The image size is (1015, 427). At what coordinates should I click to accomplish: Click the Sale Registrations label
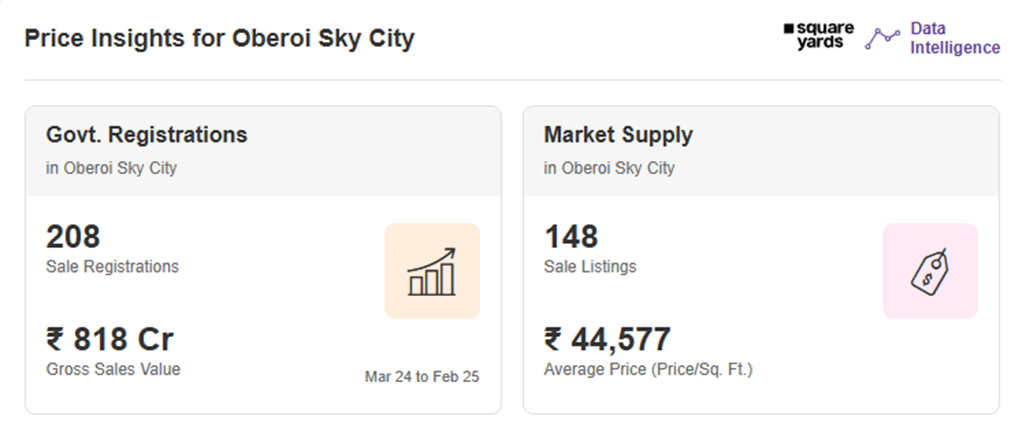[x=113, y=267]
